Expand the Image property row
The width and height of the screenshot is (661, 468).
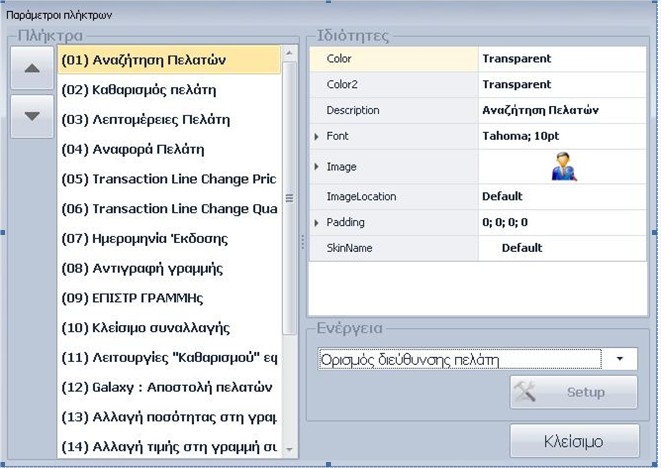tap(317, 167)
